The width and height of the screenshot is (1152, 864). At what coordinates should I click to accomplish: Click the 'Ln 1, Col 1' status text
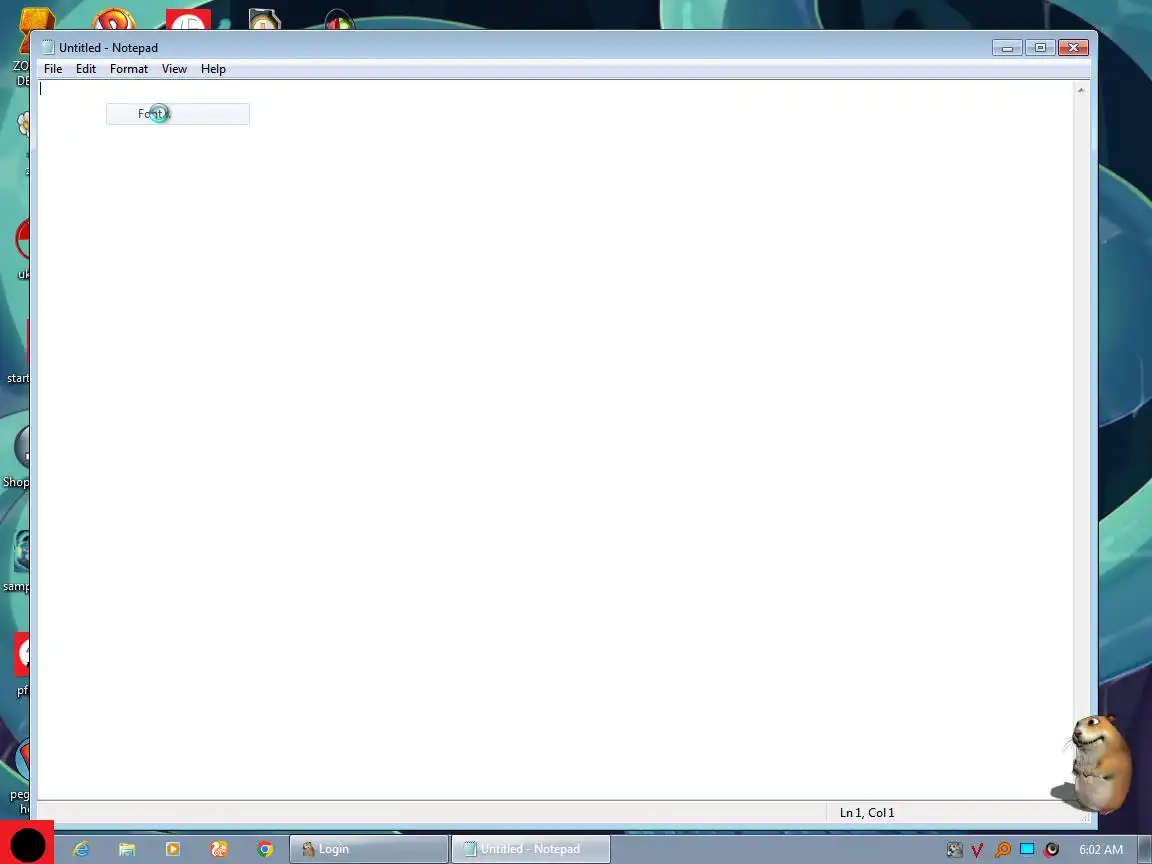[867, 813]
